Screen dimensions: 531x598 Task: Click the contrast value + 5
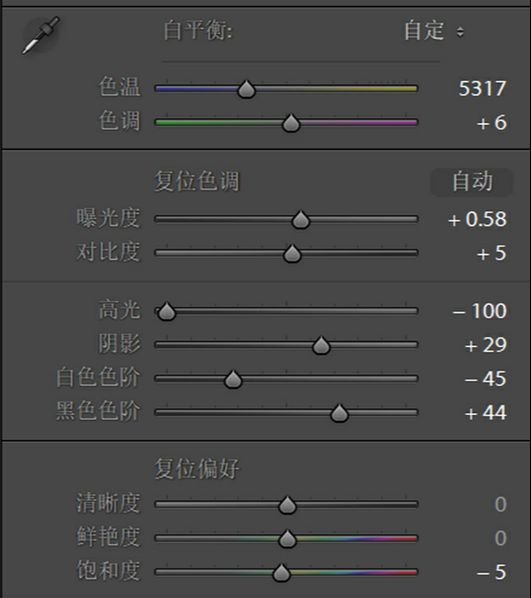point(492,253)
